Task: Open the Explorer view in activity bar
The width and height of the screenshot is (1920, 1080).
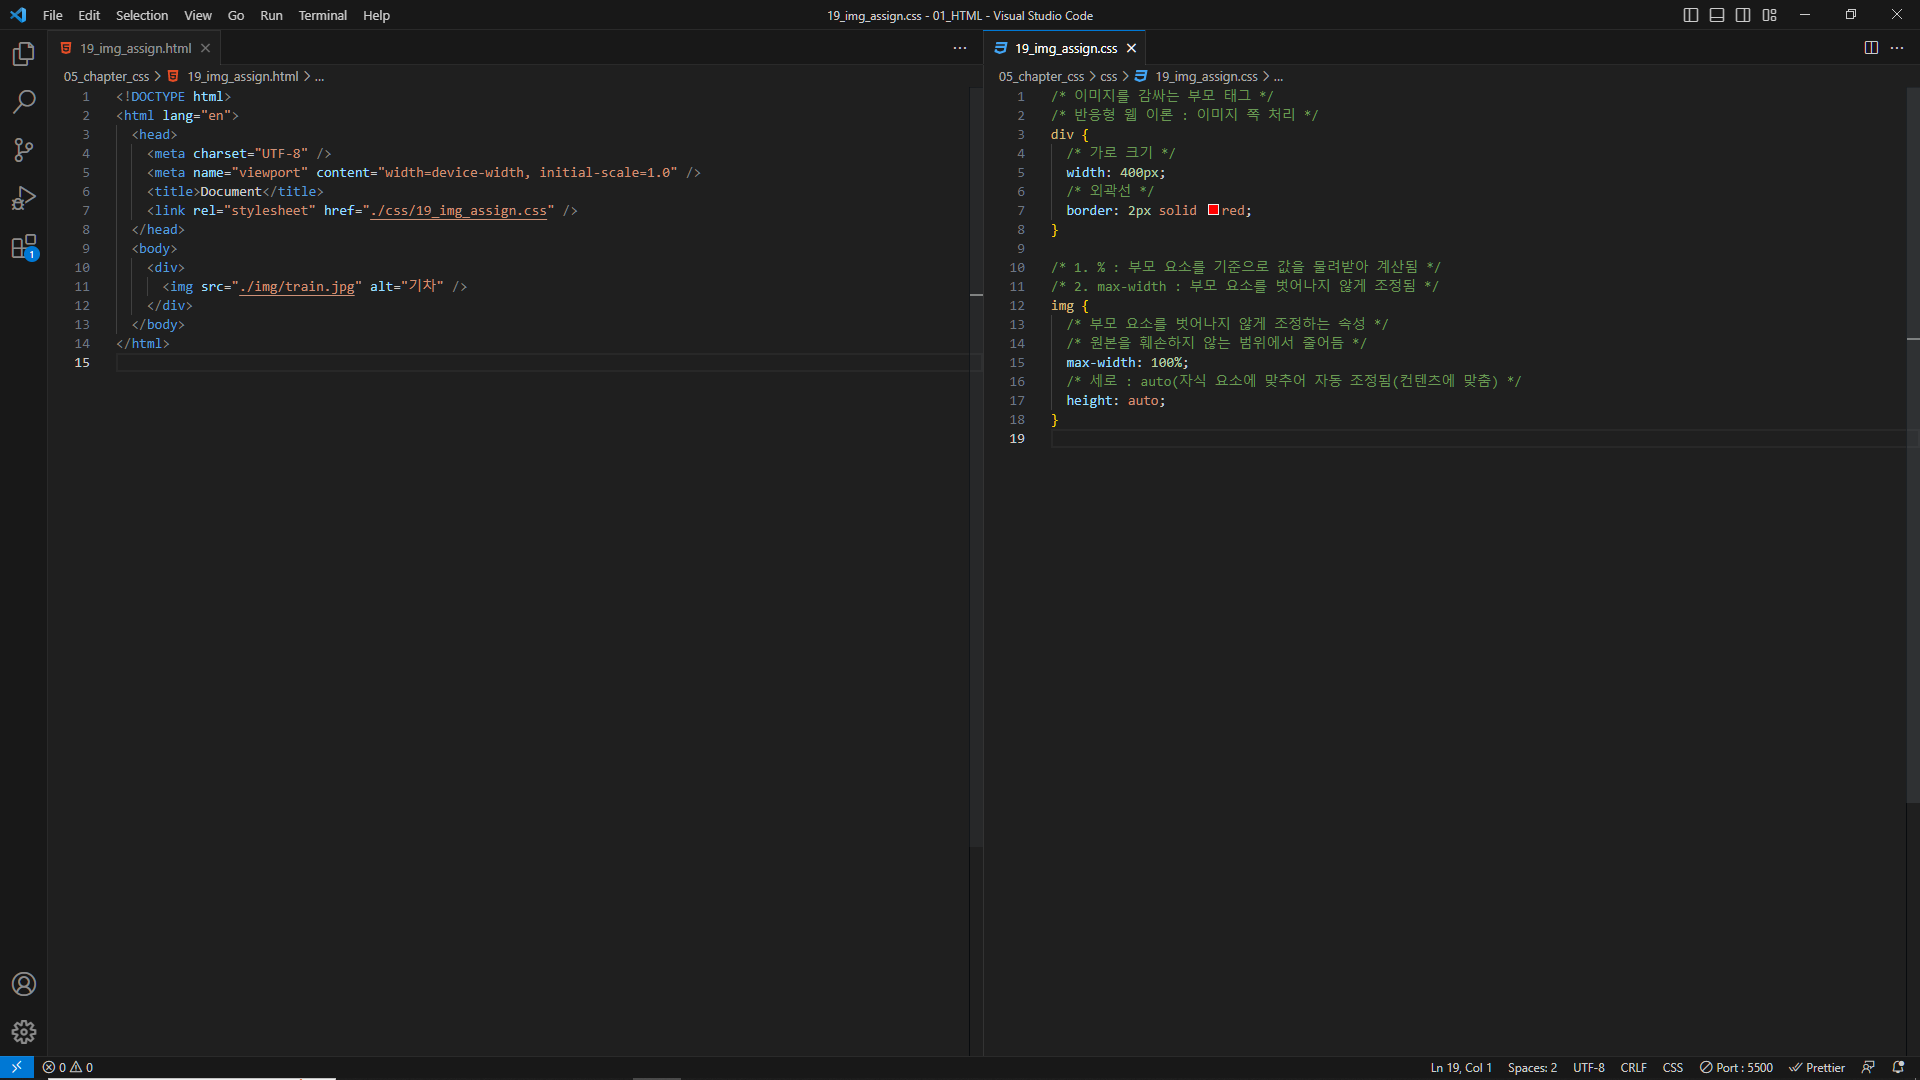Action: [24, 54]
